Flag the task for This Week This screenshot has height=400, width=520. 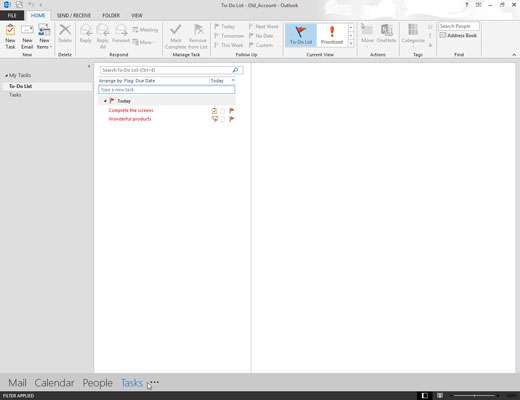coord(229,45)
